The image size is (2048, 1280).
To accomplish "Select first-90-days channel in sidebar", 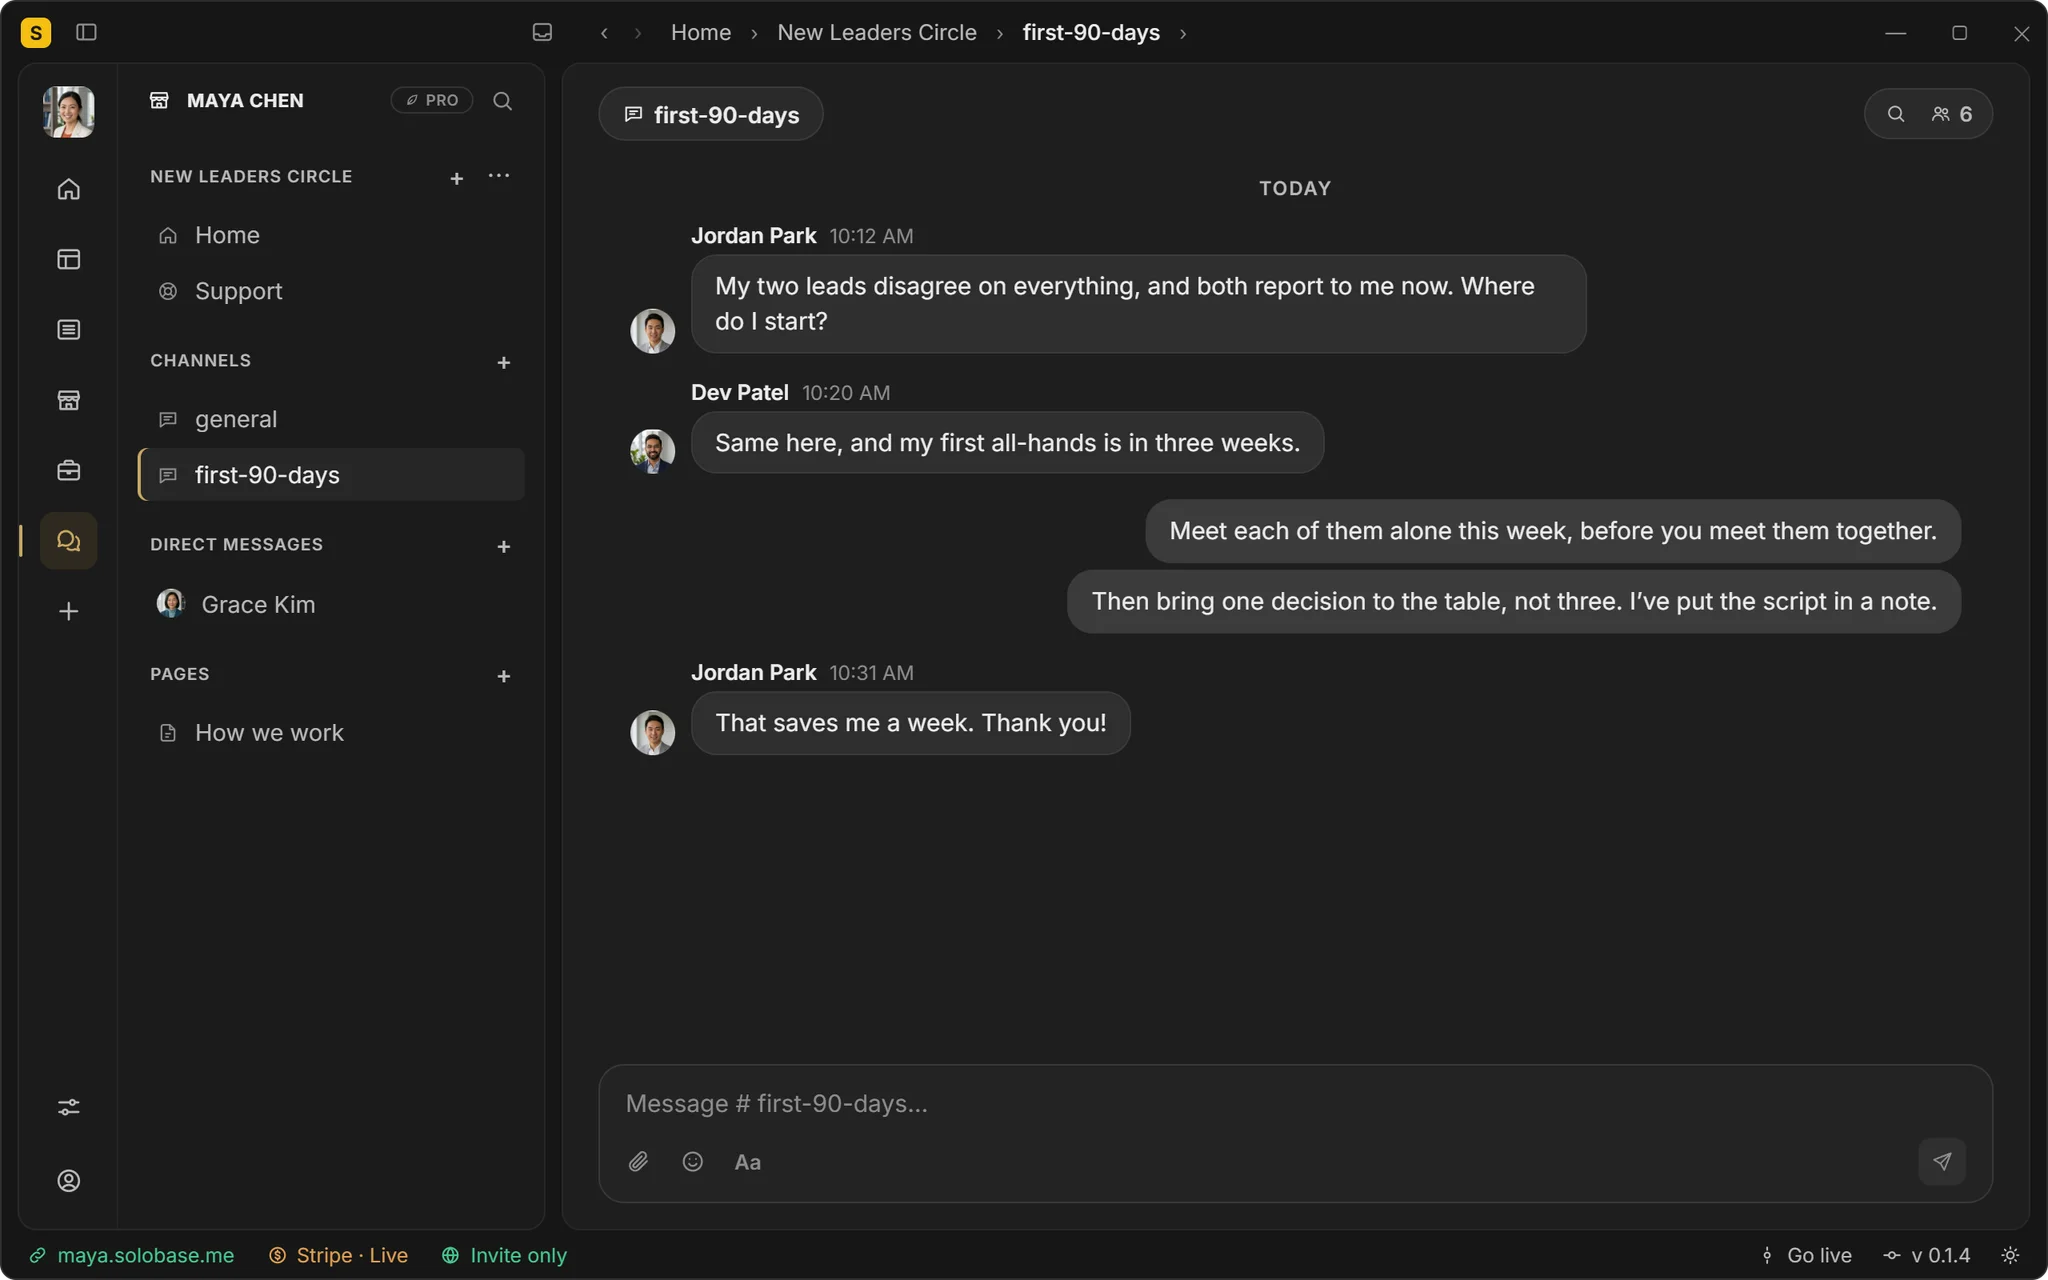I will [x=331, y=475].
